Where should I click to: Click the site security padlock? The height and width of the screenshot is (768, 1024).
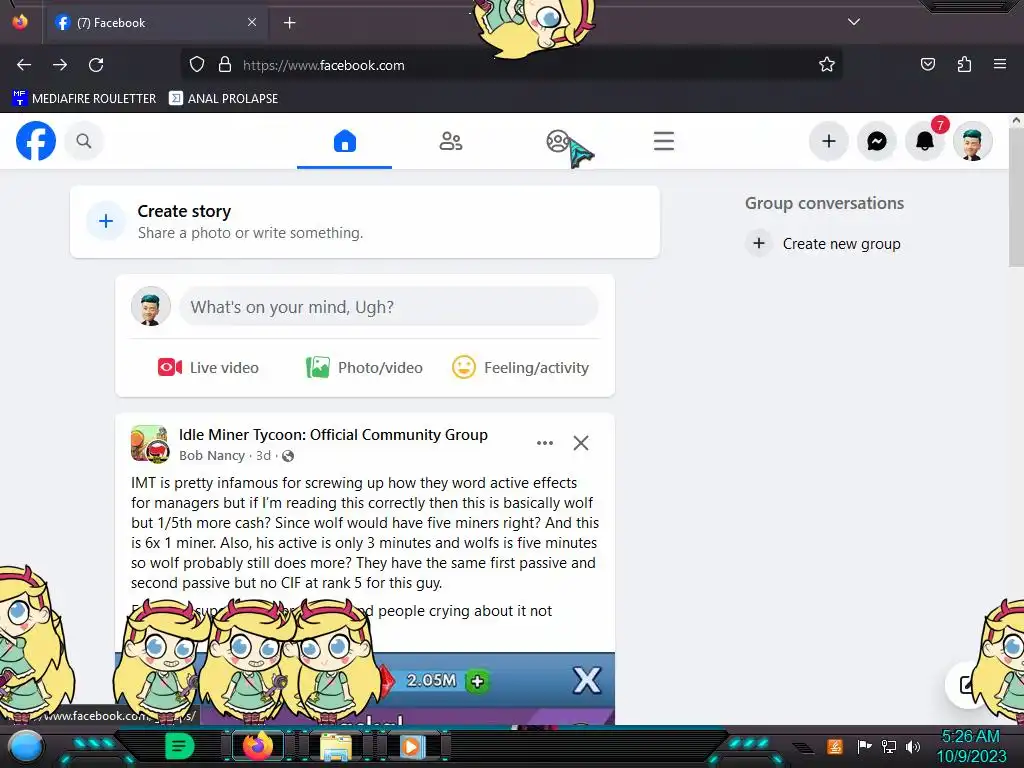click(225, 65)
